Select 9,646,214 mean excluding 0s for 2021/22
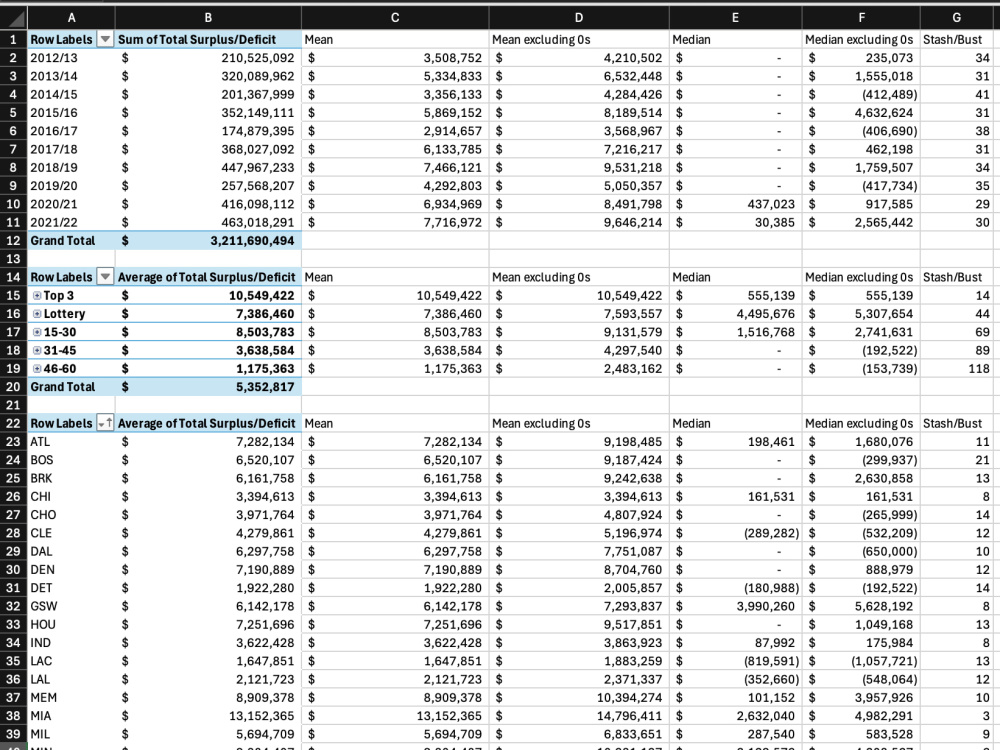The image size is (1000, 750). (x=578, y=222)
